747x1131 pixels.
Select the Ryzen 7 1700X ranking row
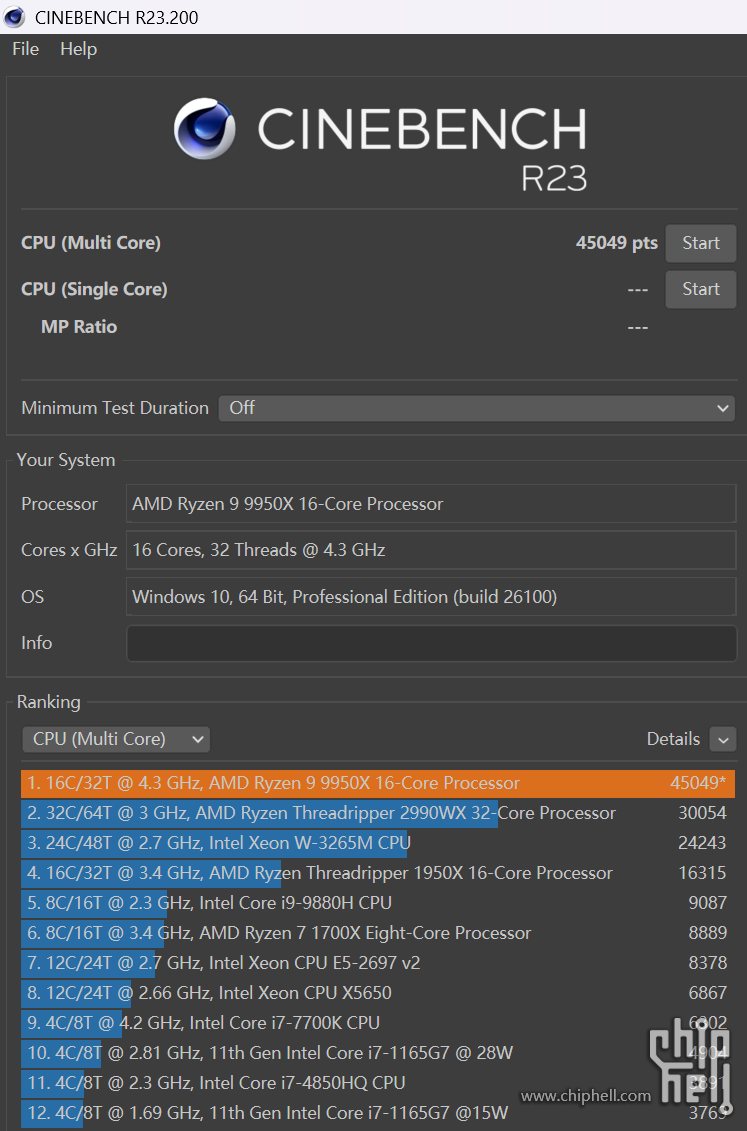tap(378, 933)
